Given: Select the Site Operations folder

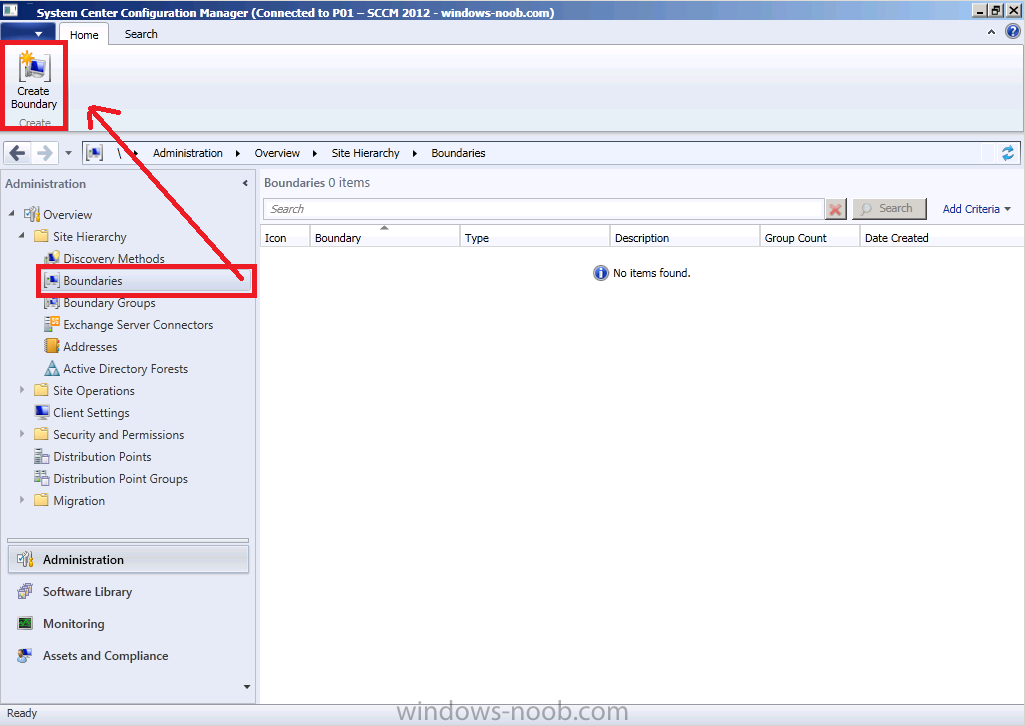Looking at the screenshot, I should click(x=93, y=391).
